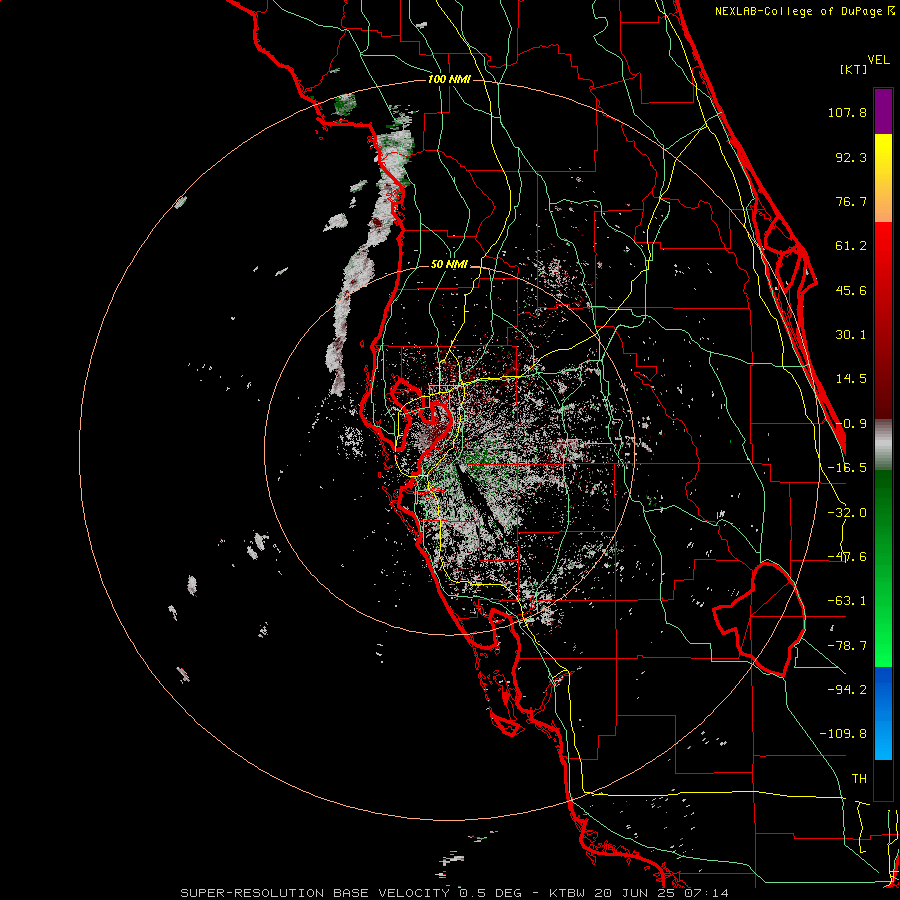Pick the purple segment of the color bar
900x900 pixels.
[x=883, y=111]
